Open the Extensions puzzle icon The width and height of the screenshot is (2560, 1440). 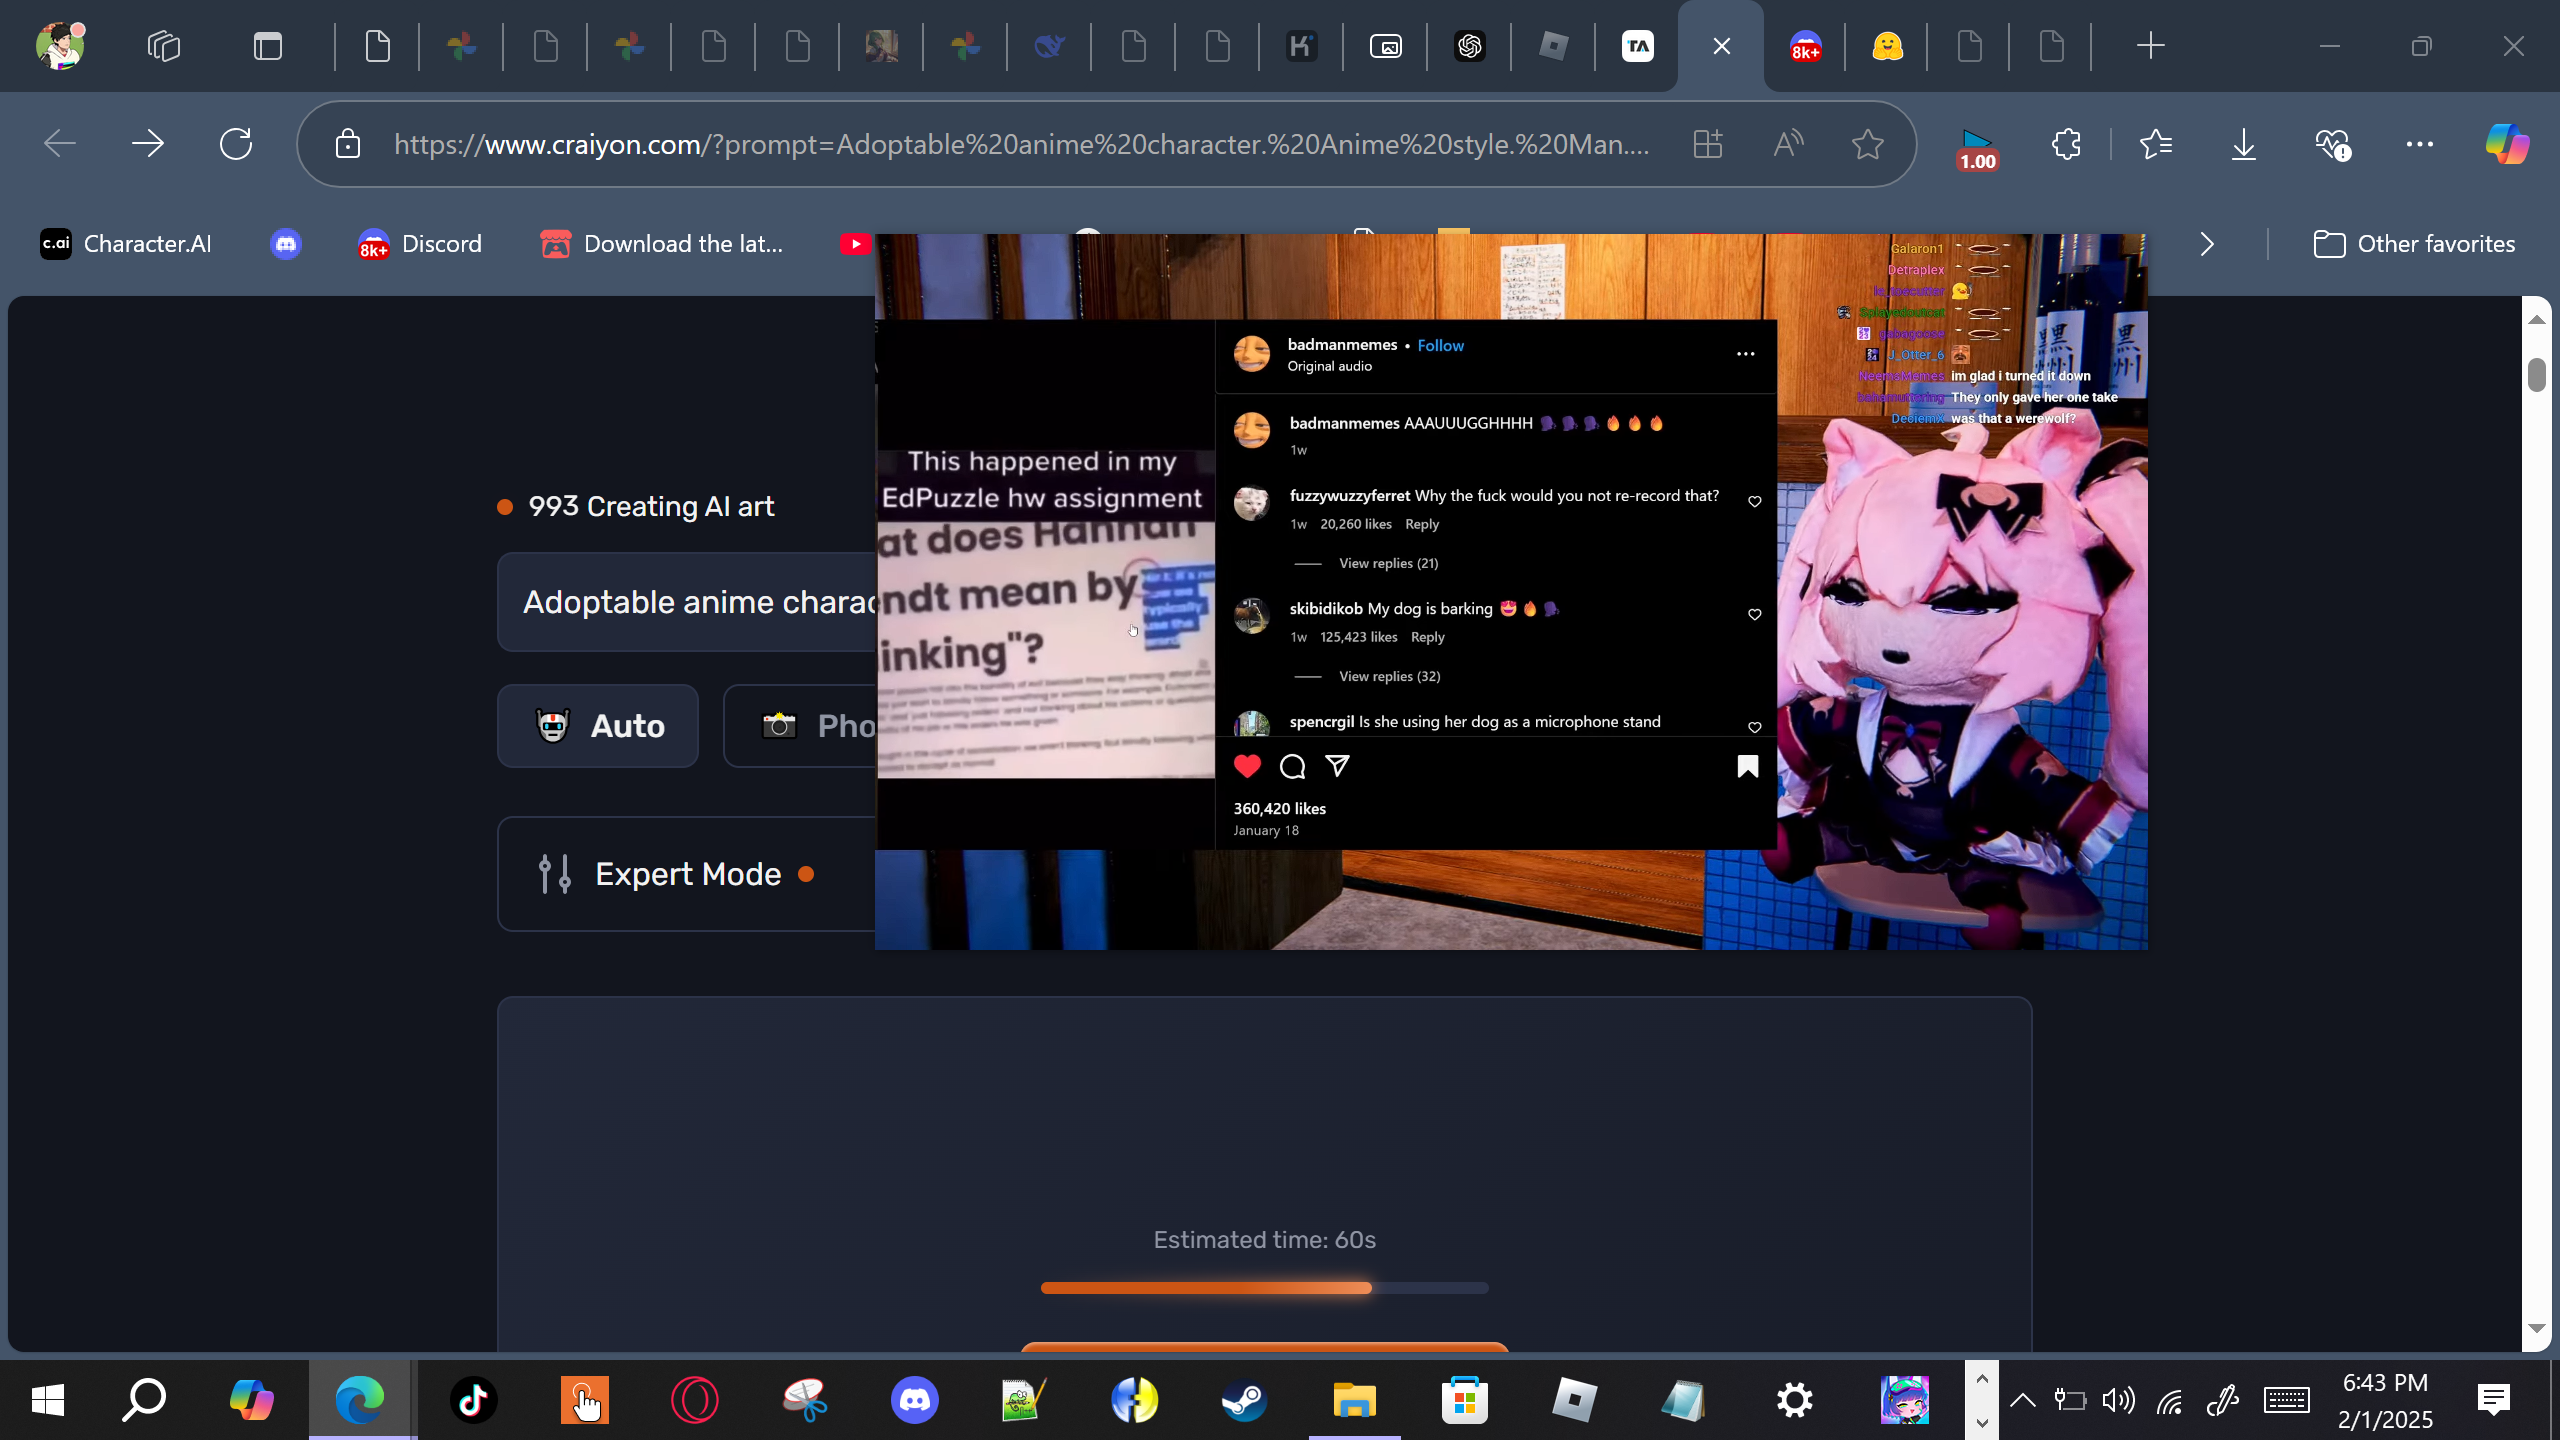coord(2066,144)
